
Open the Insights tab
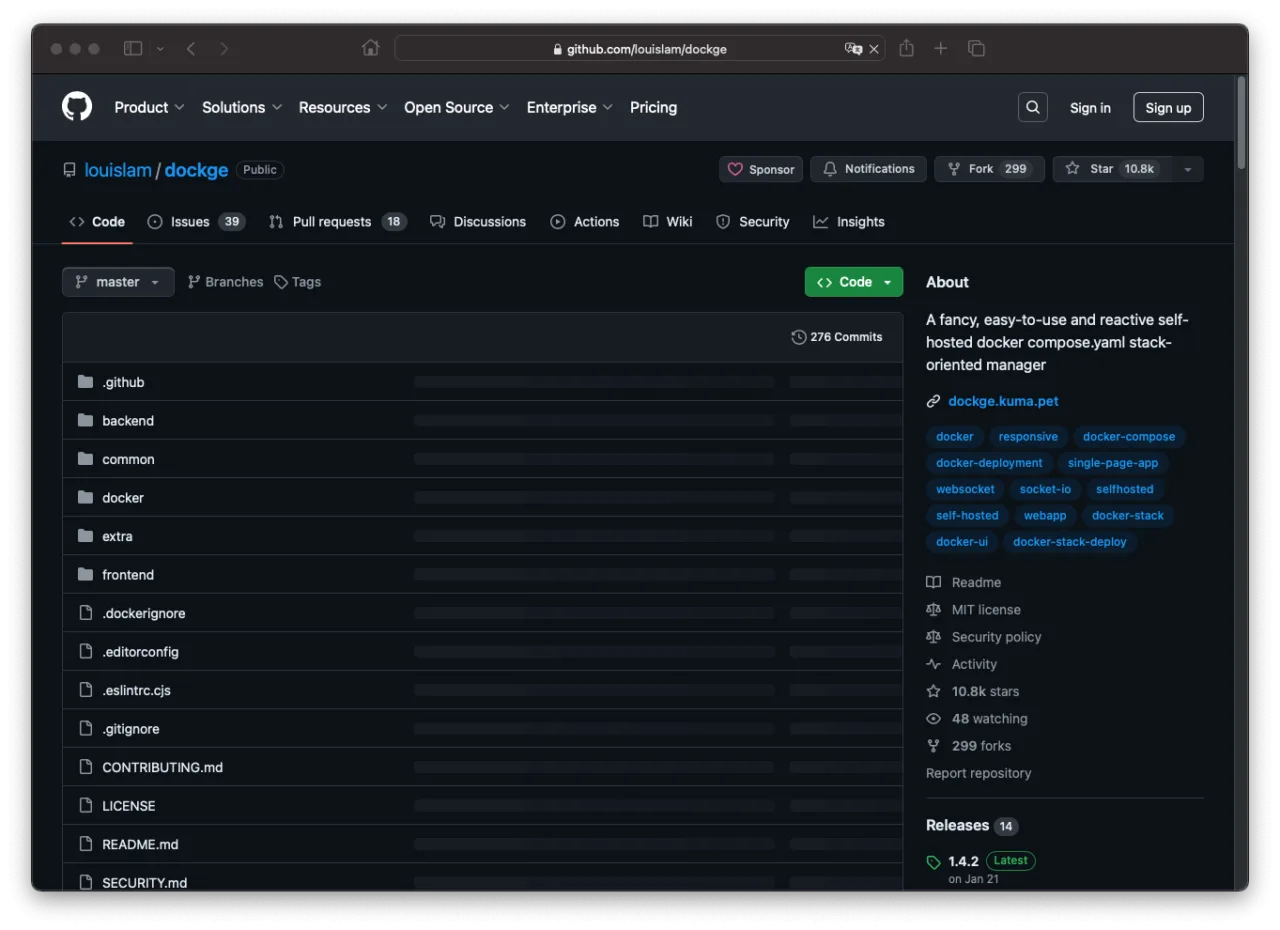(x=849, y=222)
